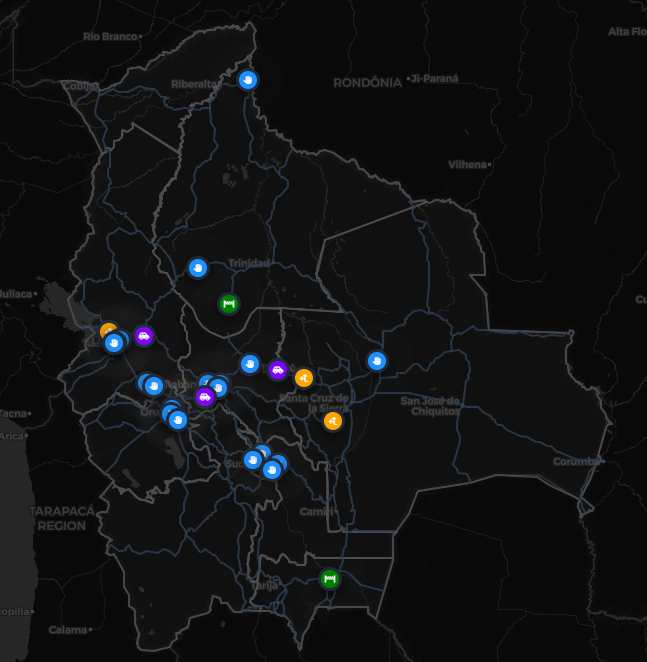This screenshot has width=647, height=662.
Task: Click the orange marker near La Paz
Action: tap(106, 331)
